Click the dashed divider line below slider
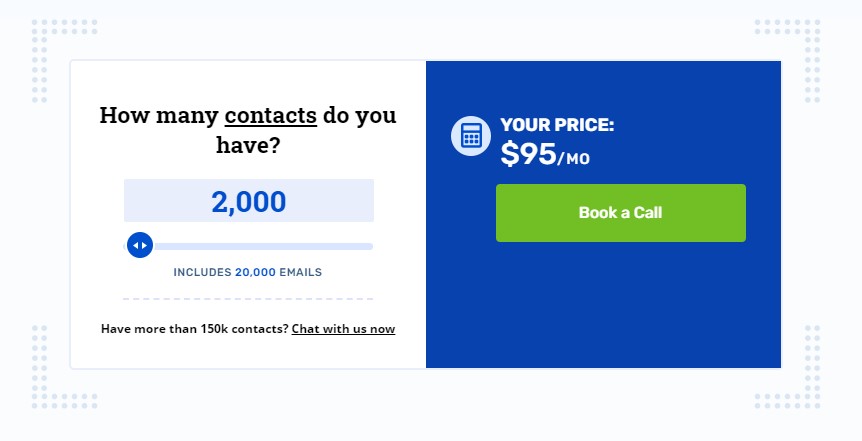 248,298
